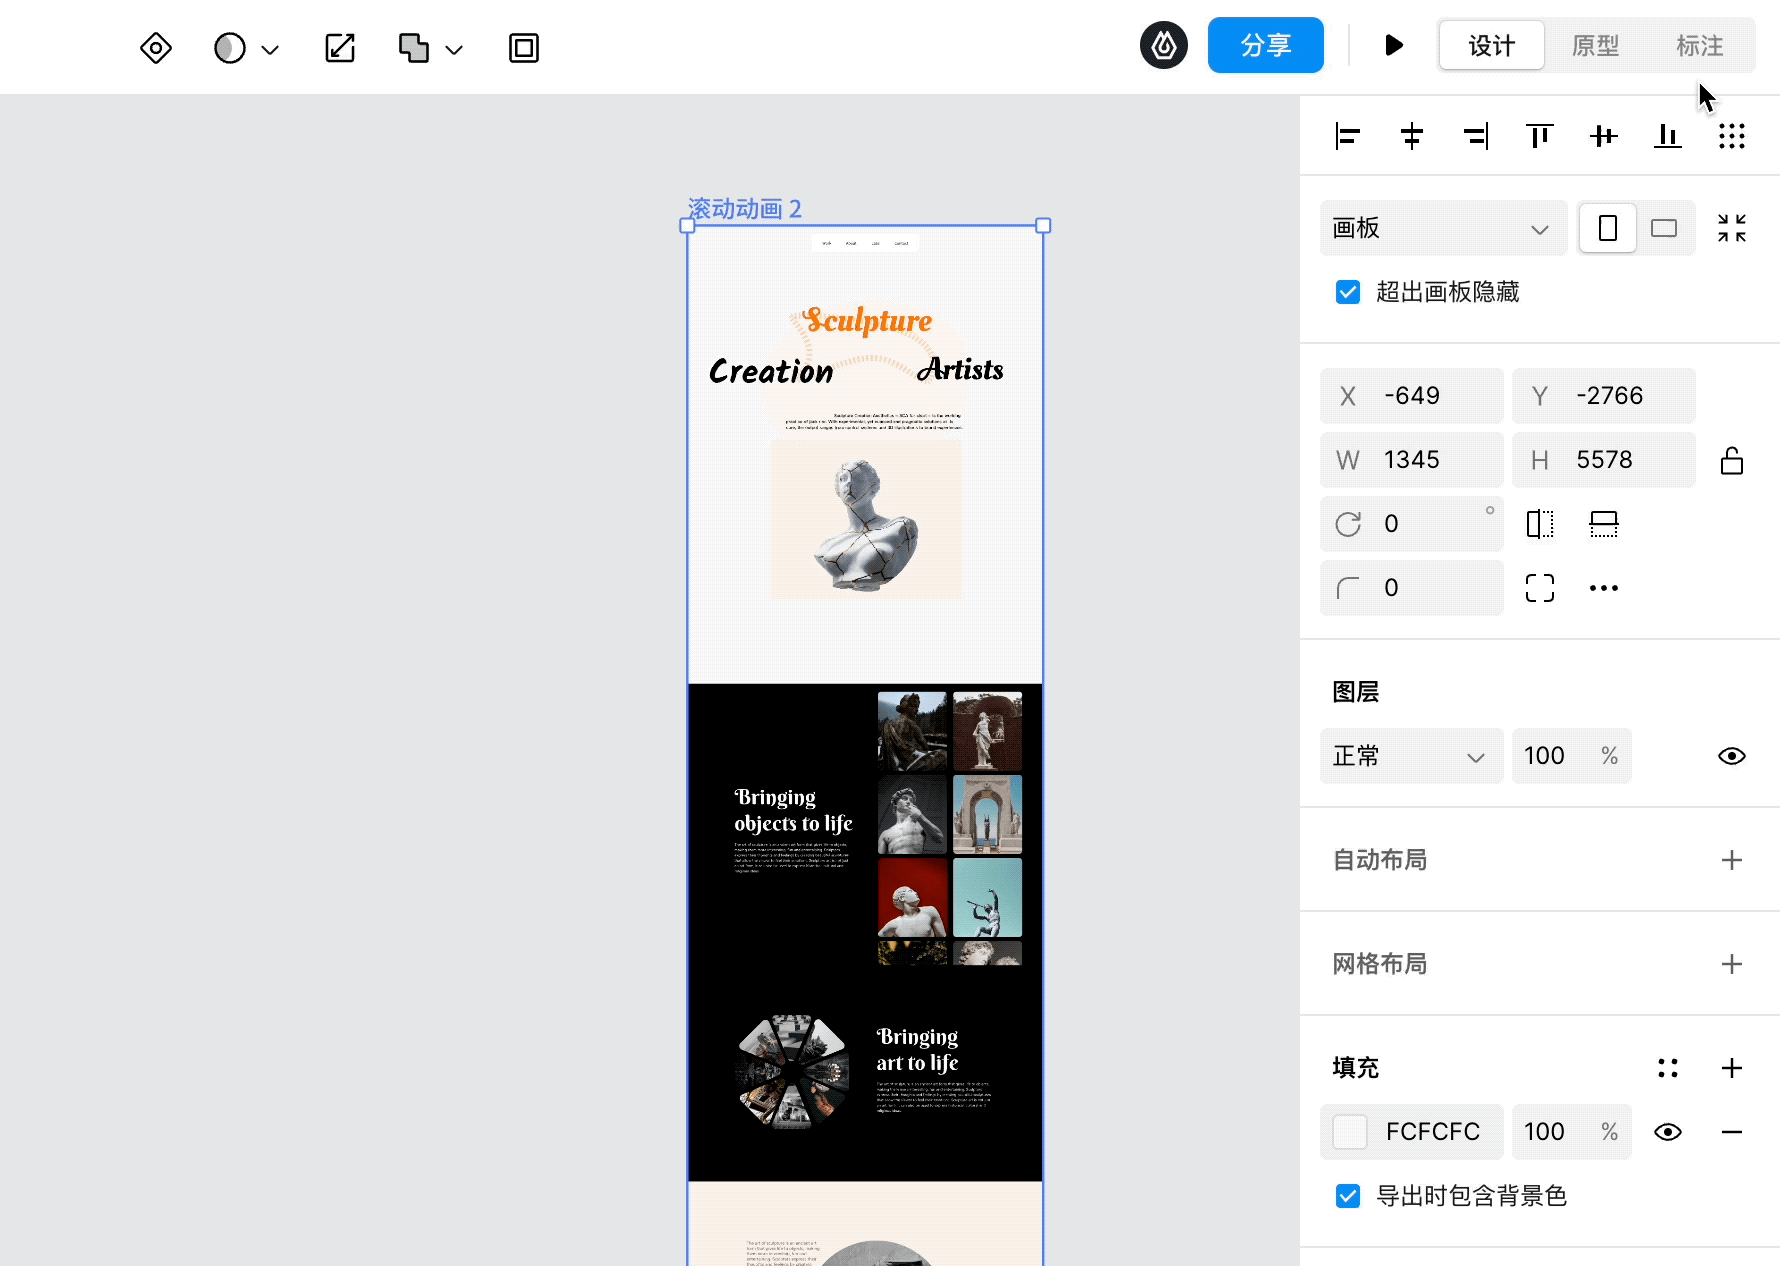Open the mask tool dropdown arrow
Image resolution: width=1780 pixels, height=1266 pixels.
coord(270,49)
